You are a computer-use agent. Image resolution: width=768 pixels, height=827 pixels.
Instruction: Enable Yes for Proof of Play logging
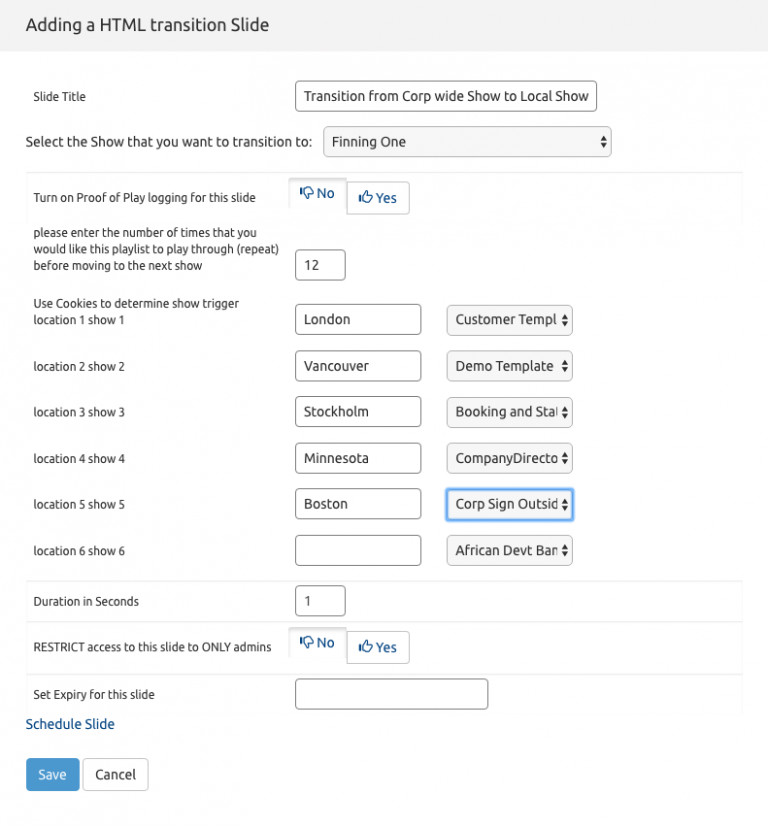coord(378,198)
